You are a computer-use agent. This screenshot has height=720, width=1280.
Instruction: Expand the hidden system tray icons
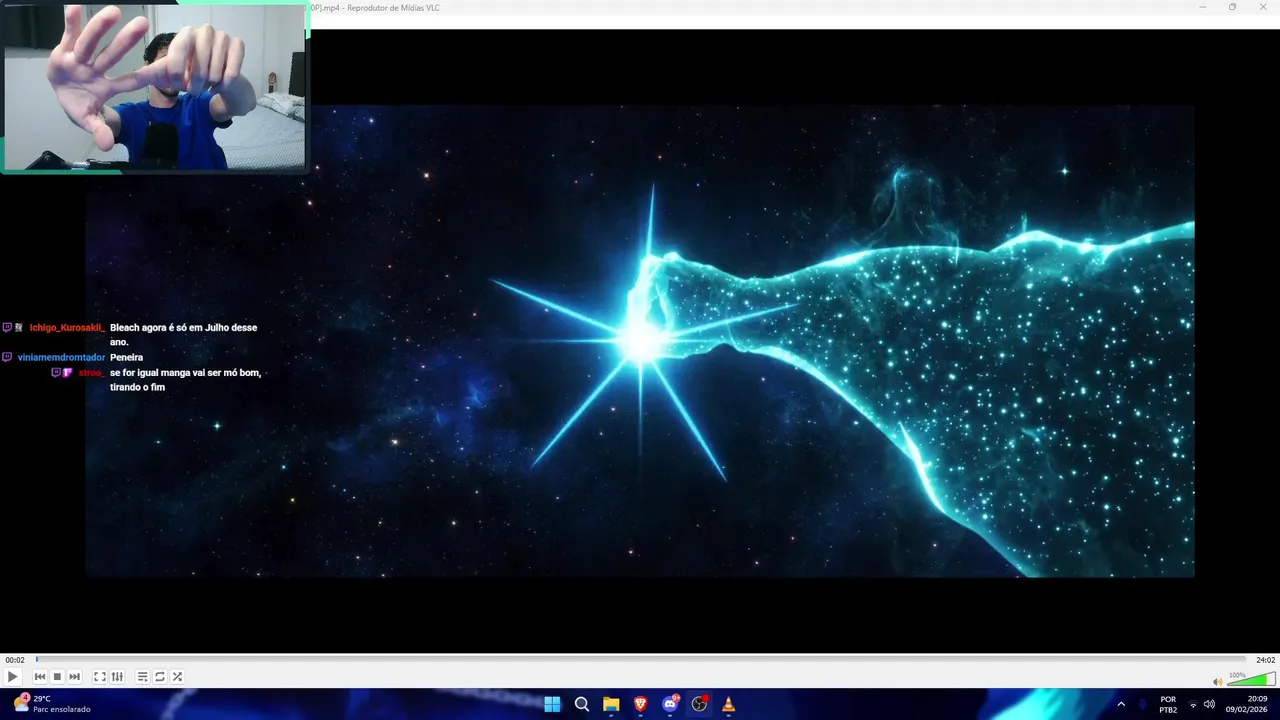pyautogui.click(x=1121, y=704)
